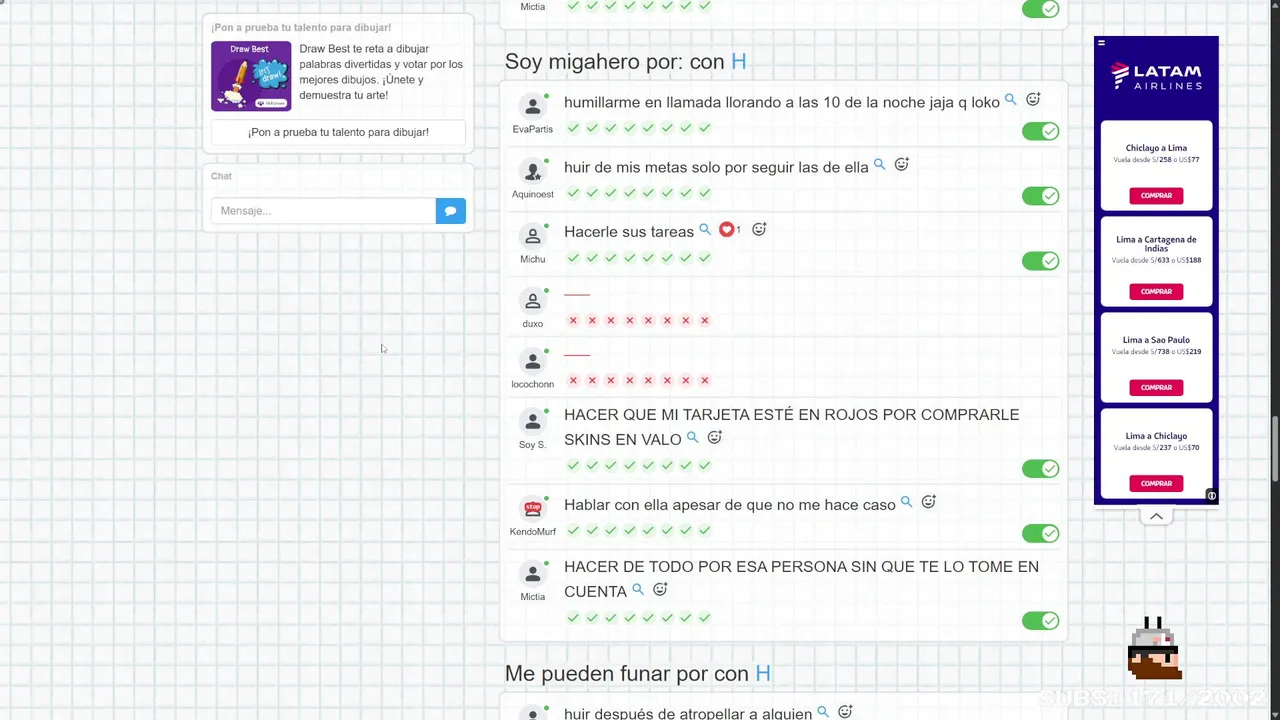Click answer text 'Hacerle sus tareas'
The height and width of the screenshot is (720, 1280).
629,232
